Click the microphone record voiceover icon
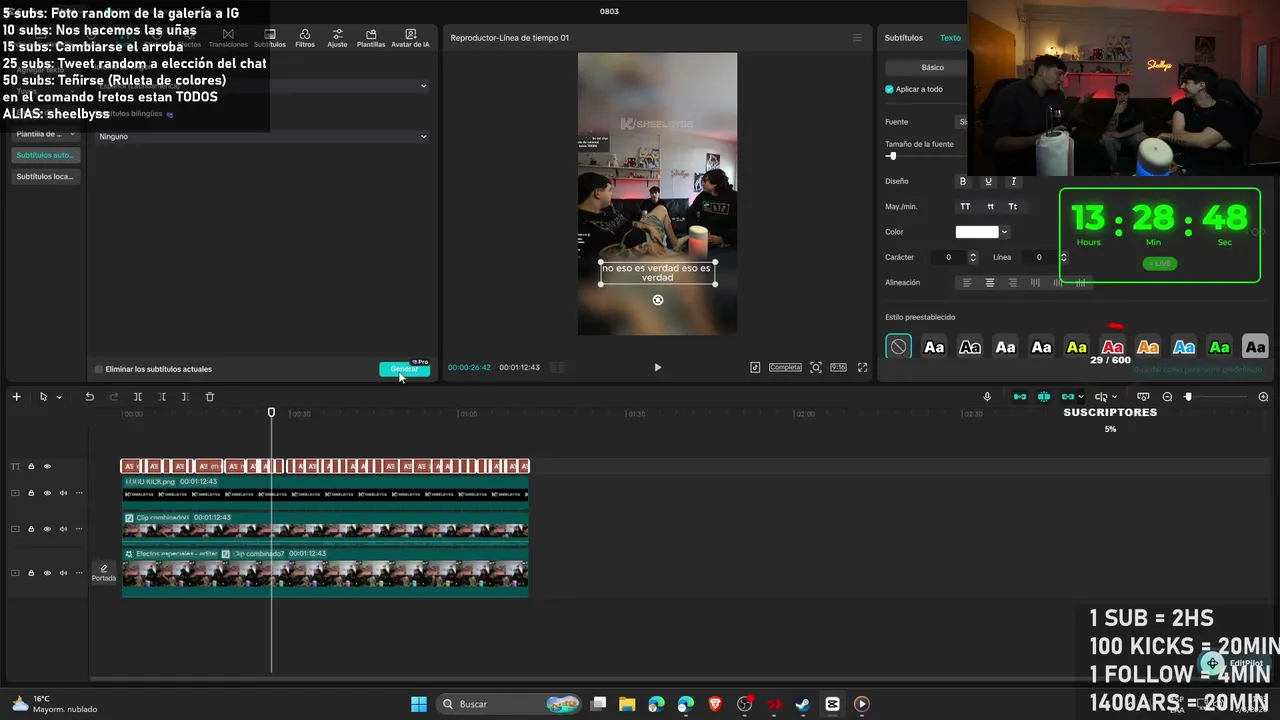 pos(987,397)
